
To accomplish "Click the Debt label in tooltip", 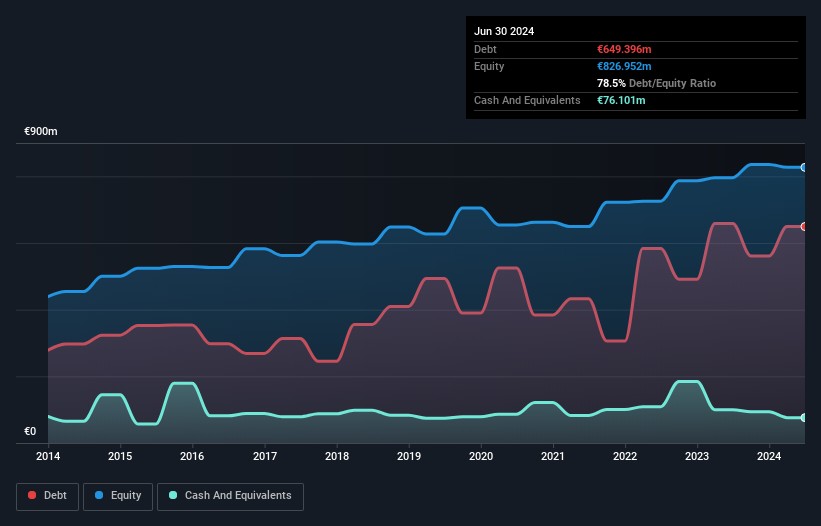I will point(485,49).
